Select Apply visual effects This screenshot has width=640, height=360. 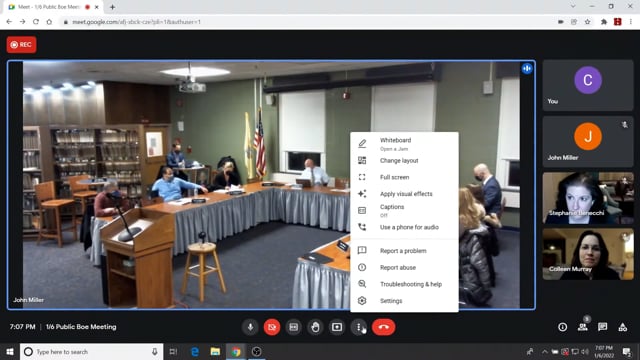(x=404, y=194)
